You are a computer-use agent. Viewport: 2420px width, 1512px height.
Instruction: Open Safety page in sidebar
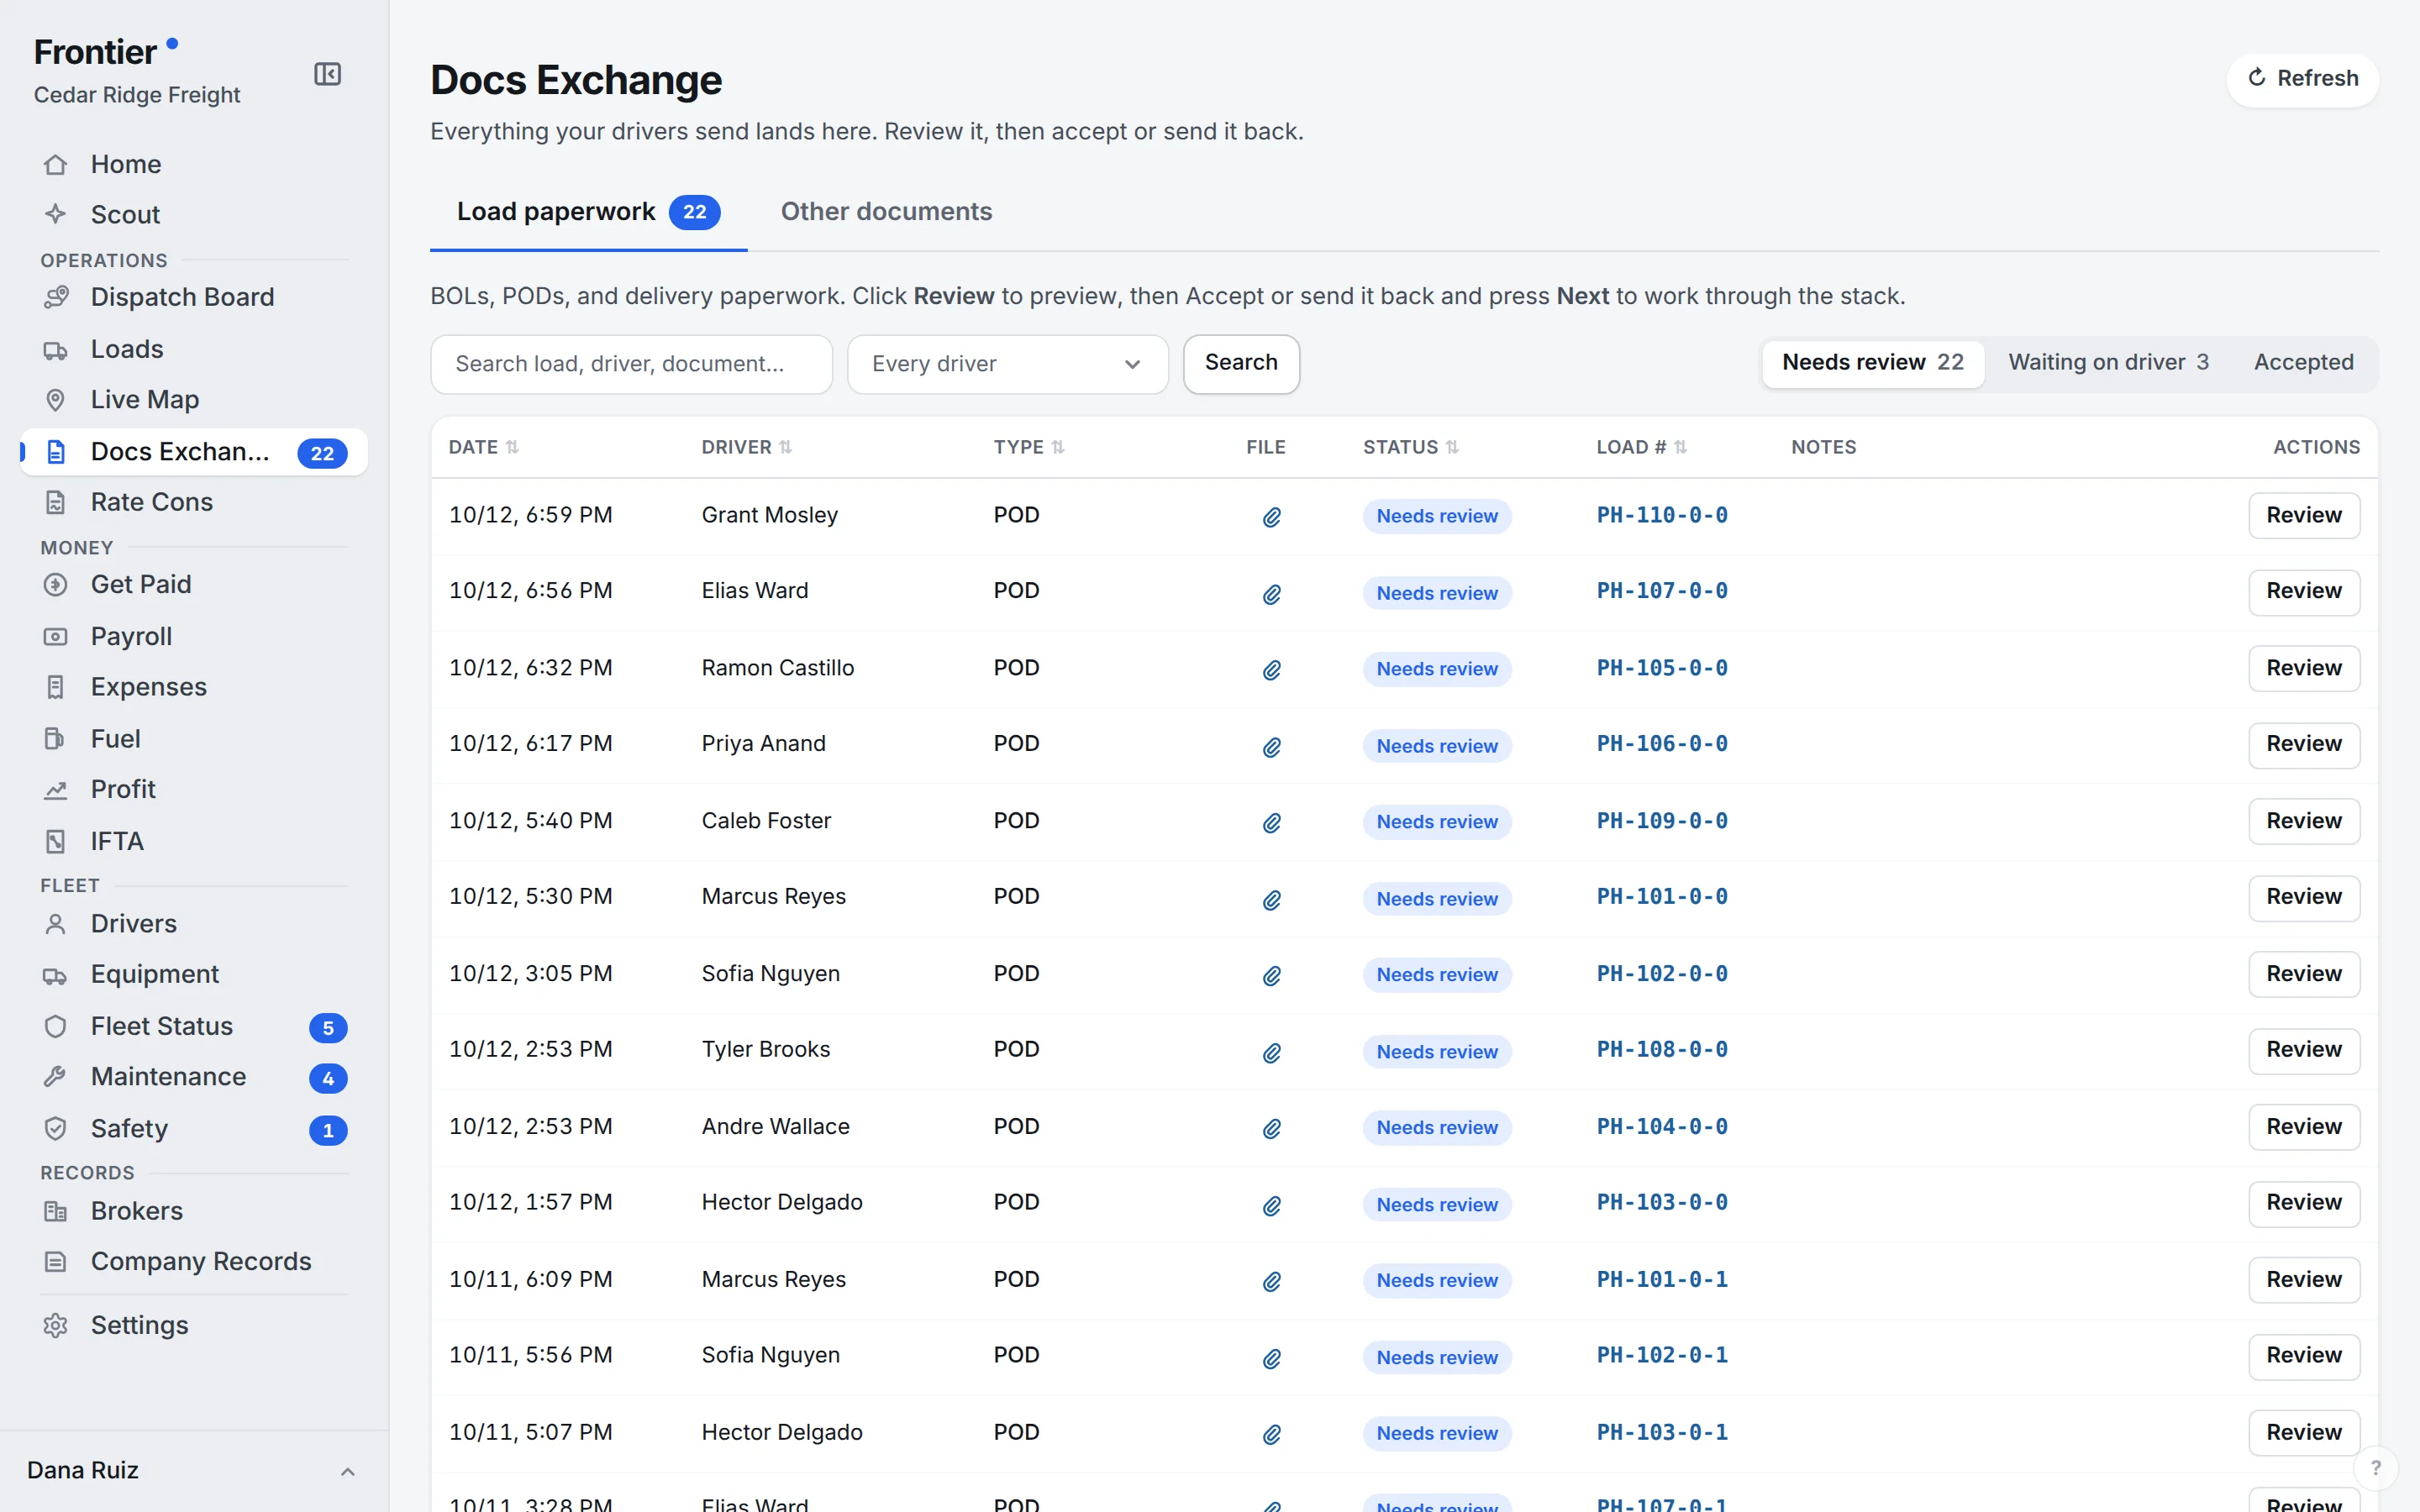pos(193,1129)
